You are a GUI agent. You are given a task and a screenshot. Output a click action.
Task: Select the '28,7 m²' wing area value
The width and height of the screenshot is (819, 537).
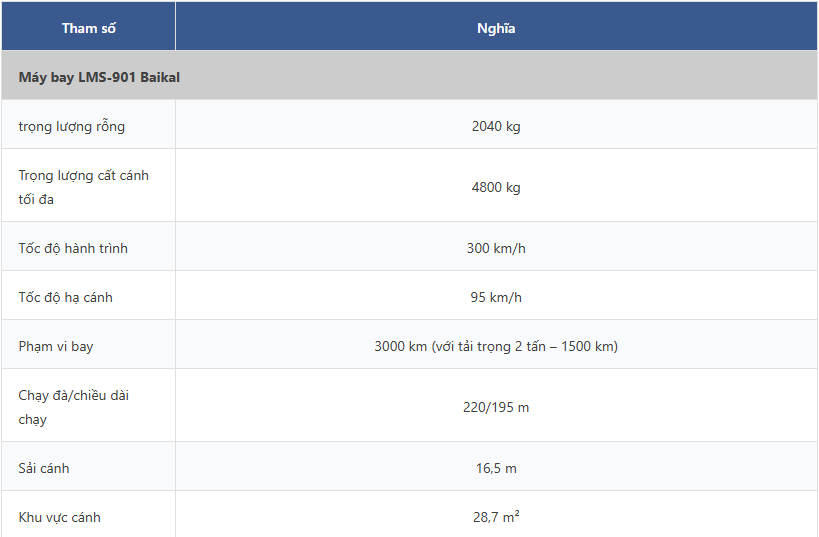pos(496,517)
